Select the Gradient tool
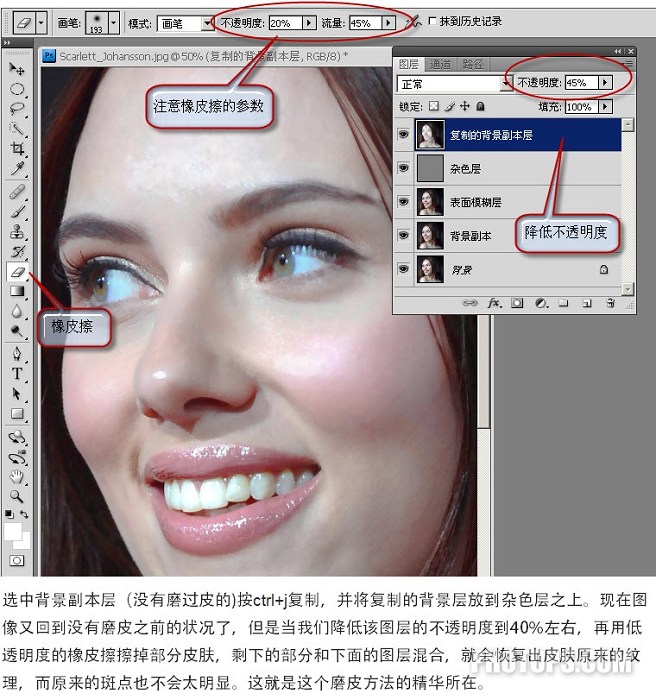Screen dimensions: 656x700 (x=17, y=292)
